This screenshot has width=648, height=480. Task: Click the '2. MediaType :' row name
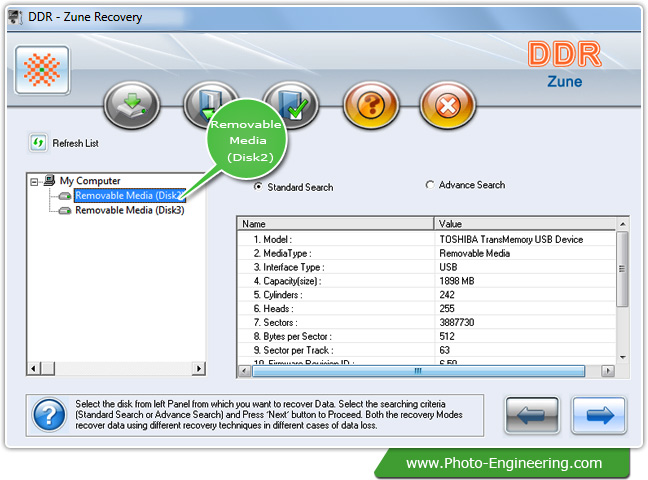[x=283, y=253]
